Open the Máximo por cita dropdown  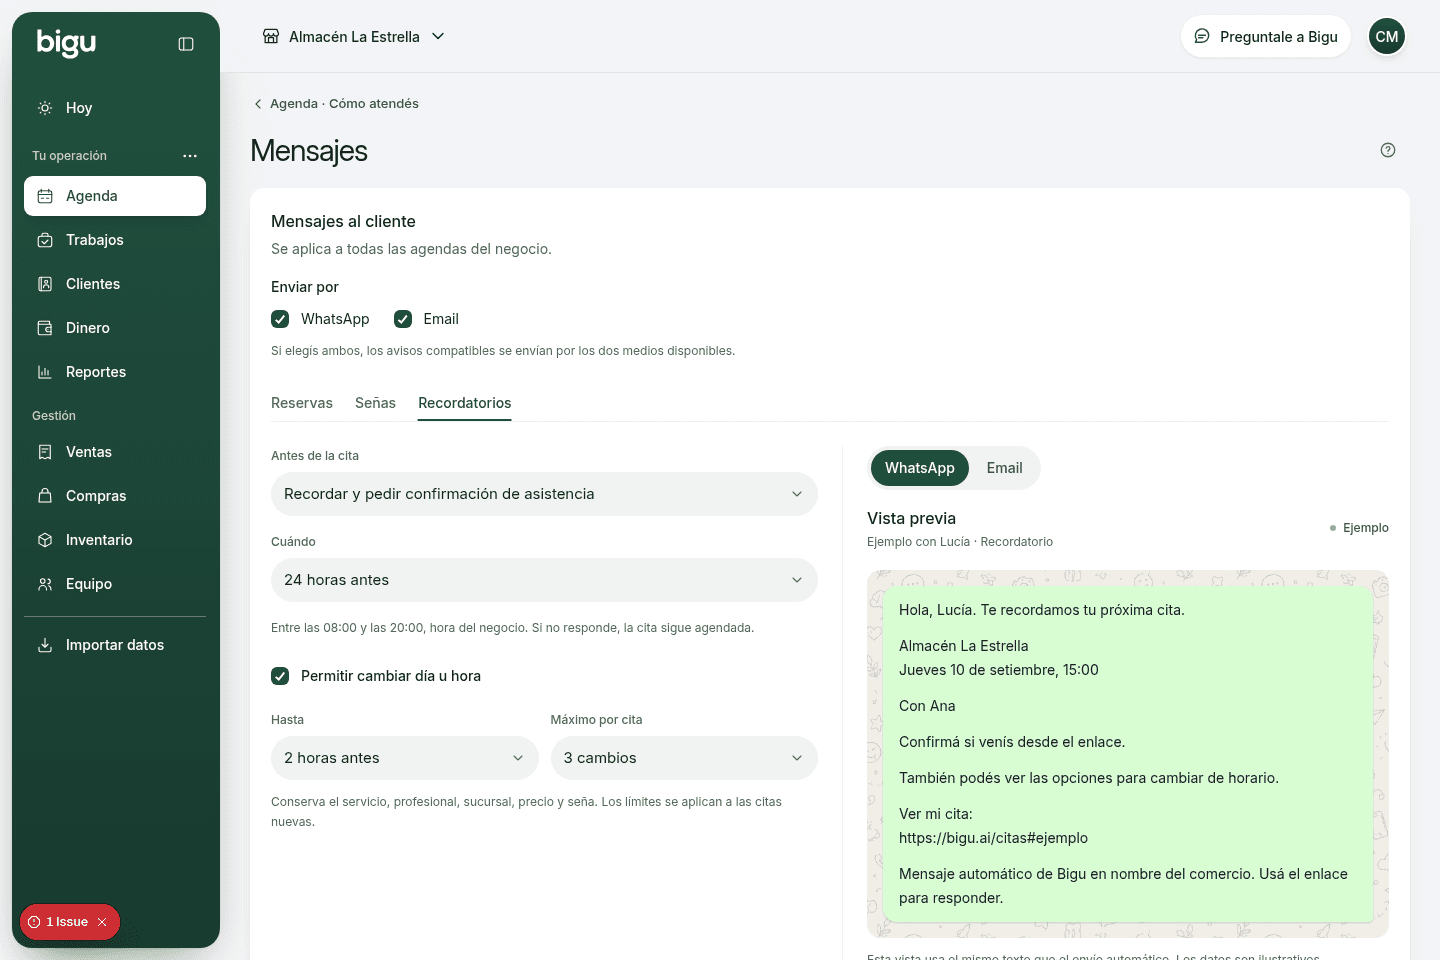(x=684, y=758)
